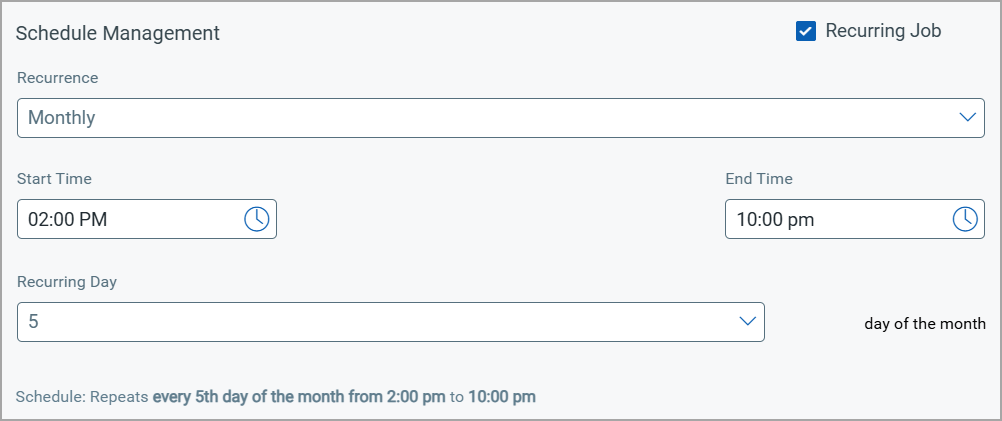The width and height of the screenshot is (1002, 421).
Task: Focus the Start Time field 02:00 PM
Action: coord(146,219)
